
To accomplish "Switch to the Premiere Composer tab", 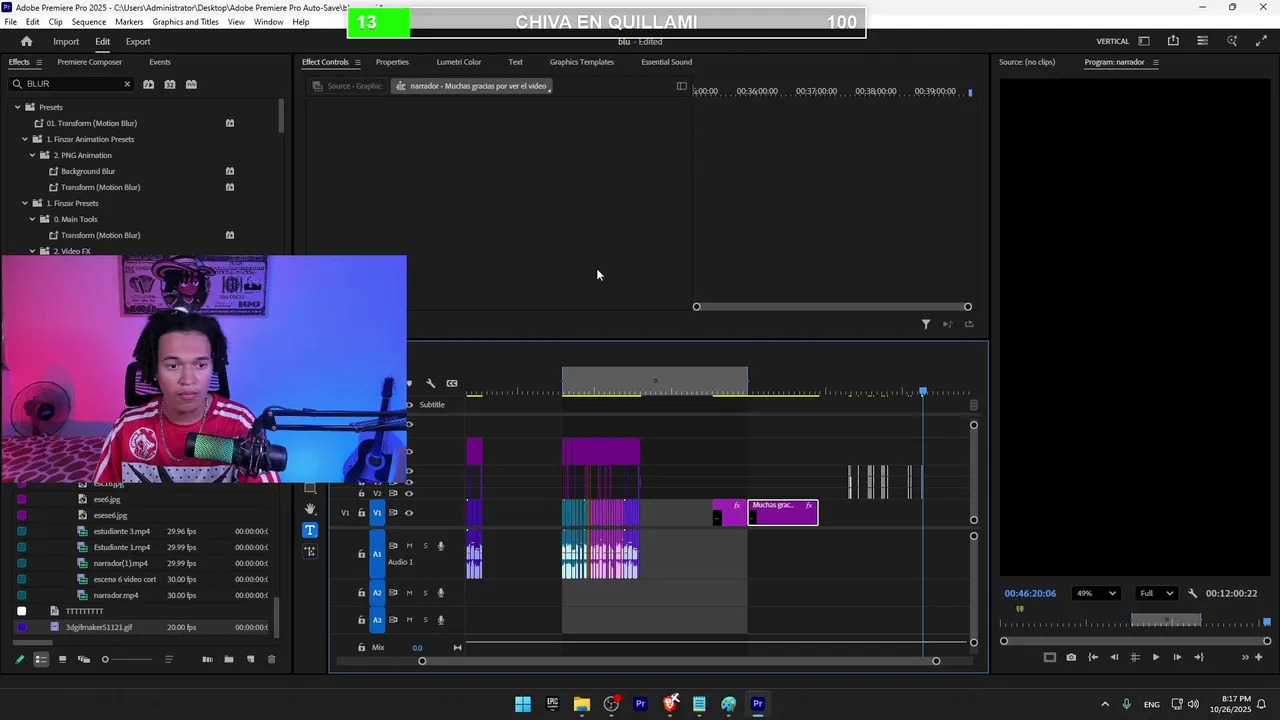I will [x=89, y=62].
